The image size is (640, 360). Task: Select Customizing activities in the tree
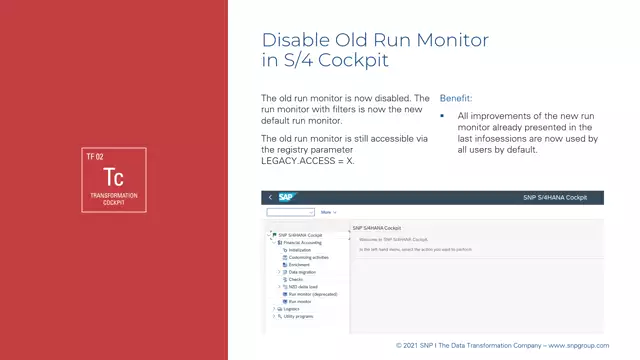tap(309, 257)
